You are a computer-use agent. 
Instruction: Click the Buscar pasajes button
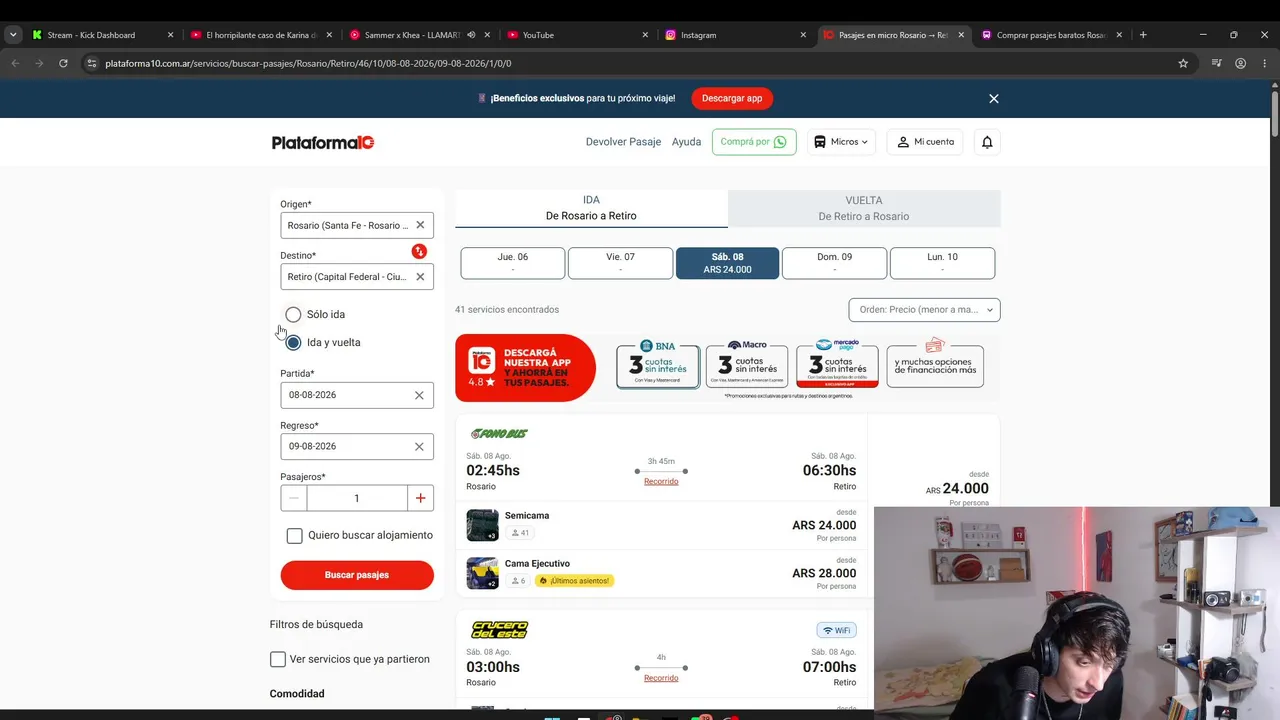pyautogui.click(x=357, y=575)
